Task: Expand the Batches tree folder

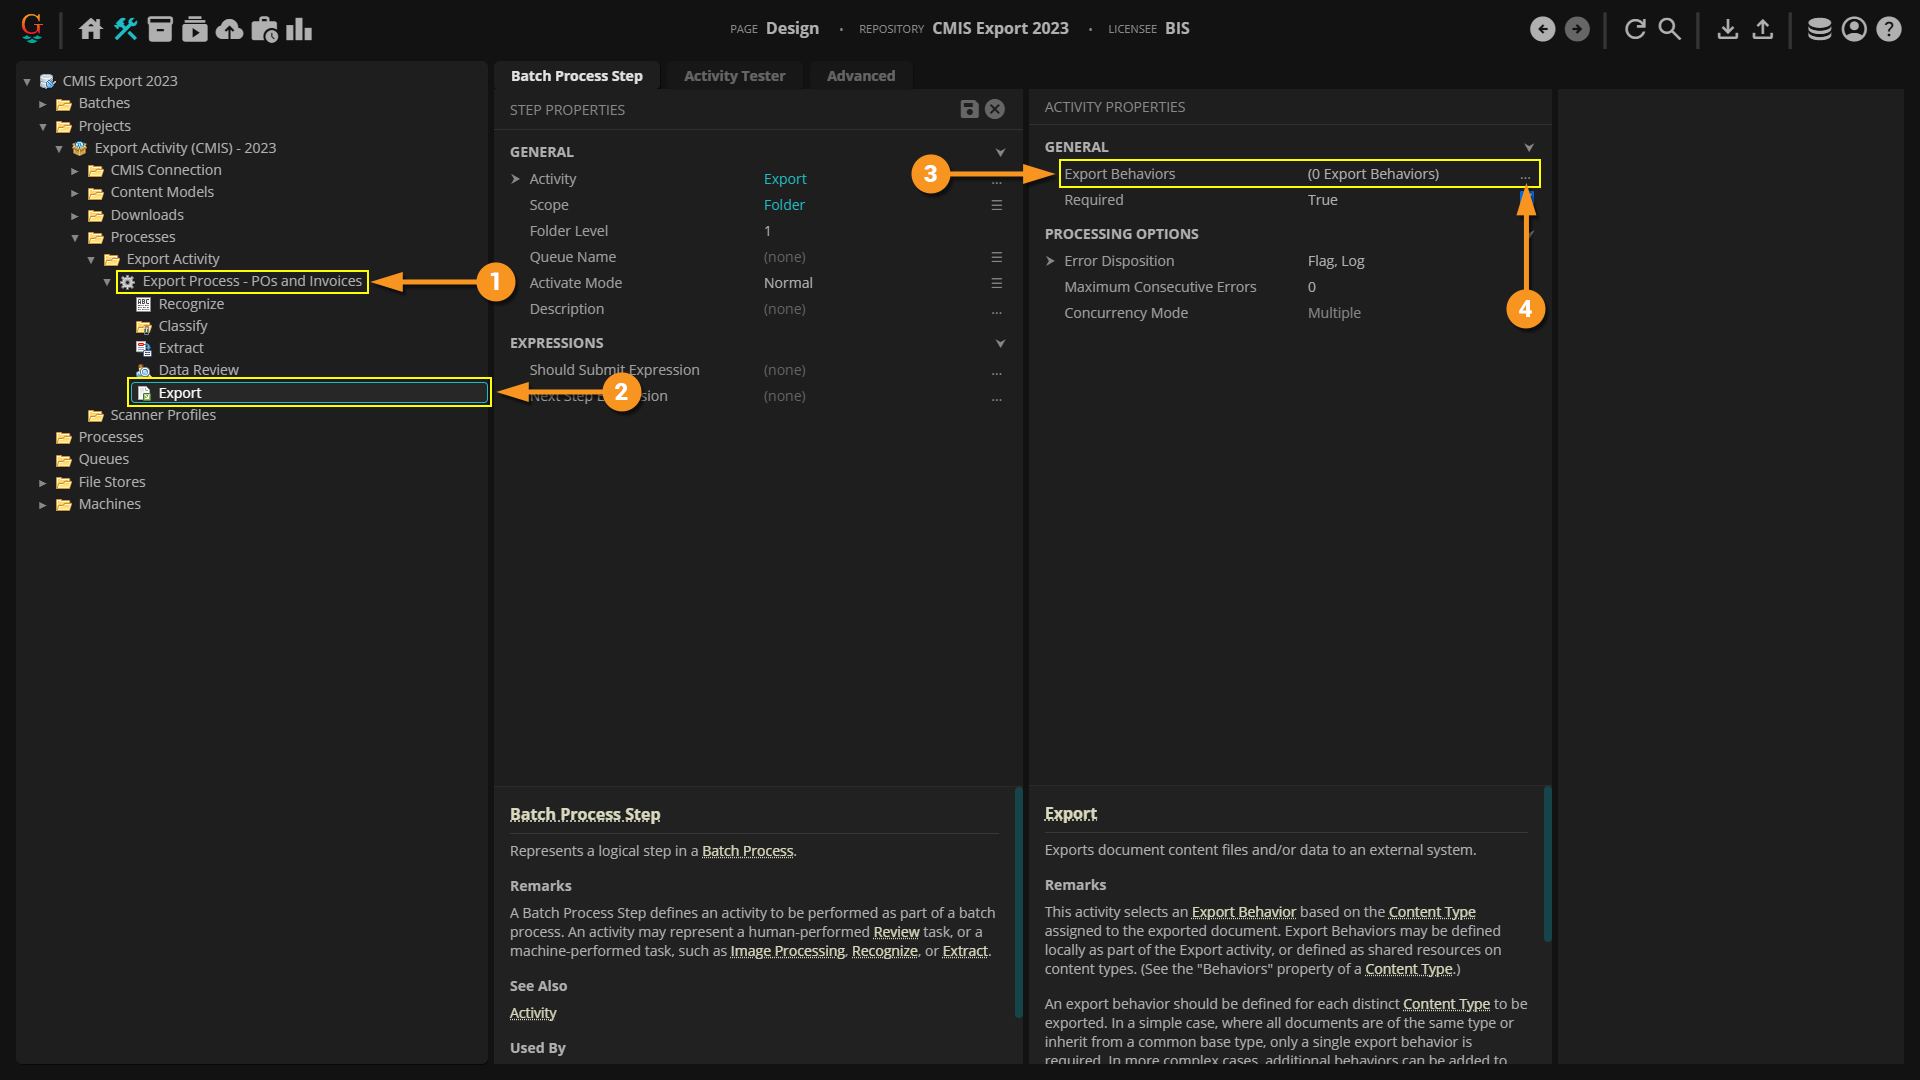Action: click(x=43, y=104)
